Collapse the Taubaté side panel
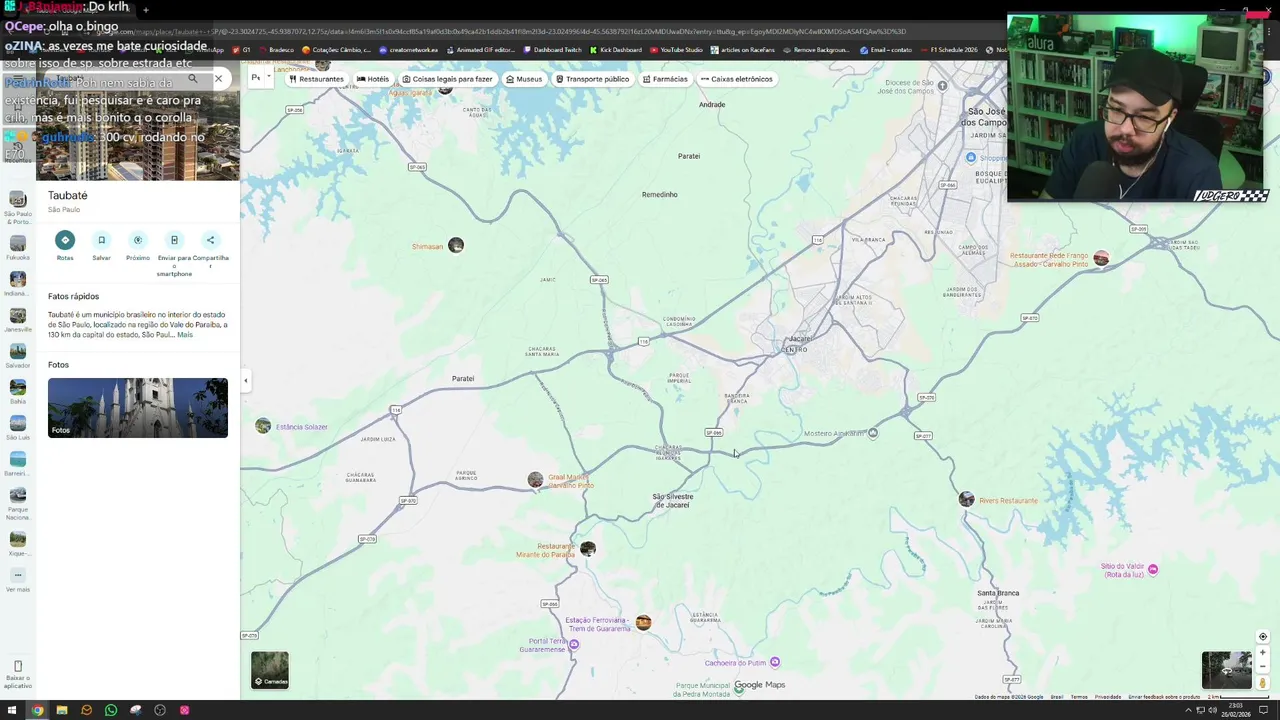This screenshot has height=720, width=1280. (x=246, y=380)
